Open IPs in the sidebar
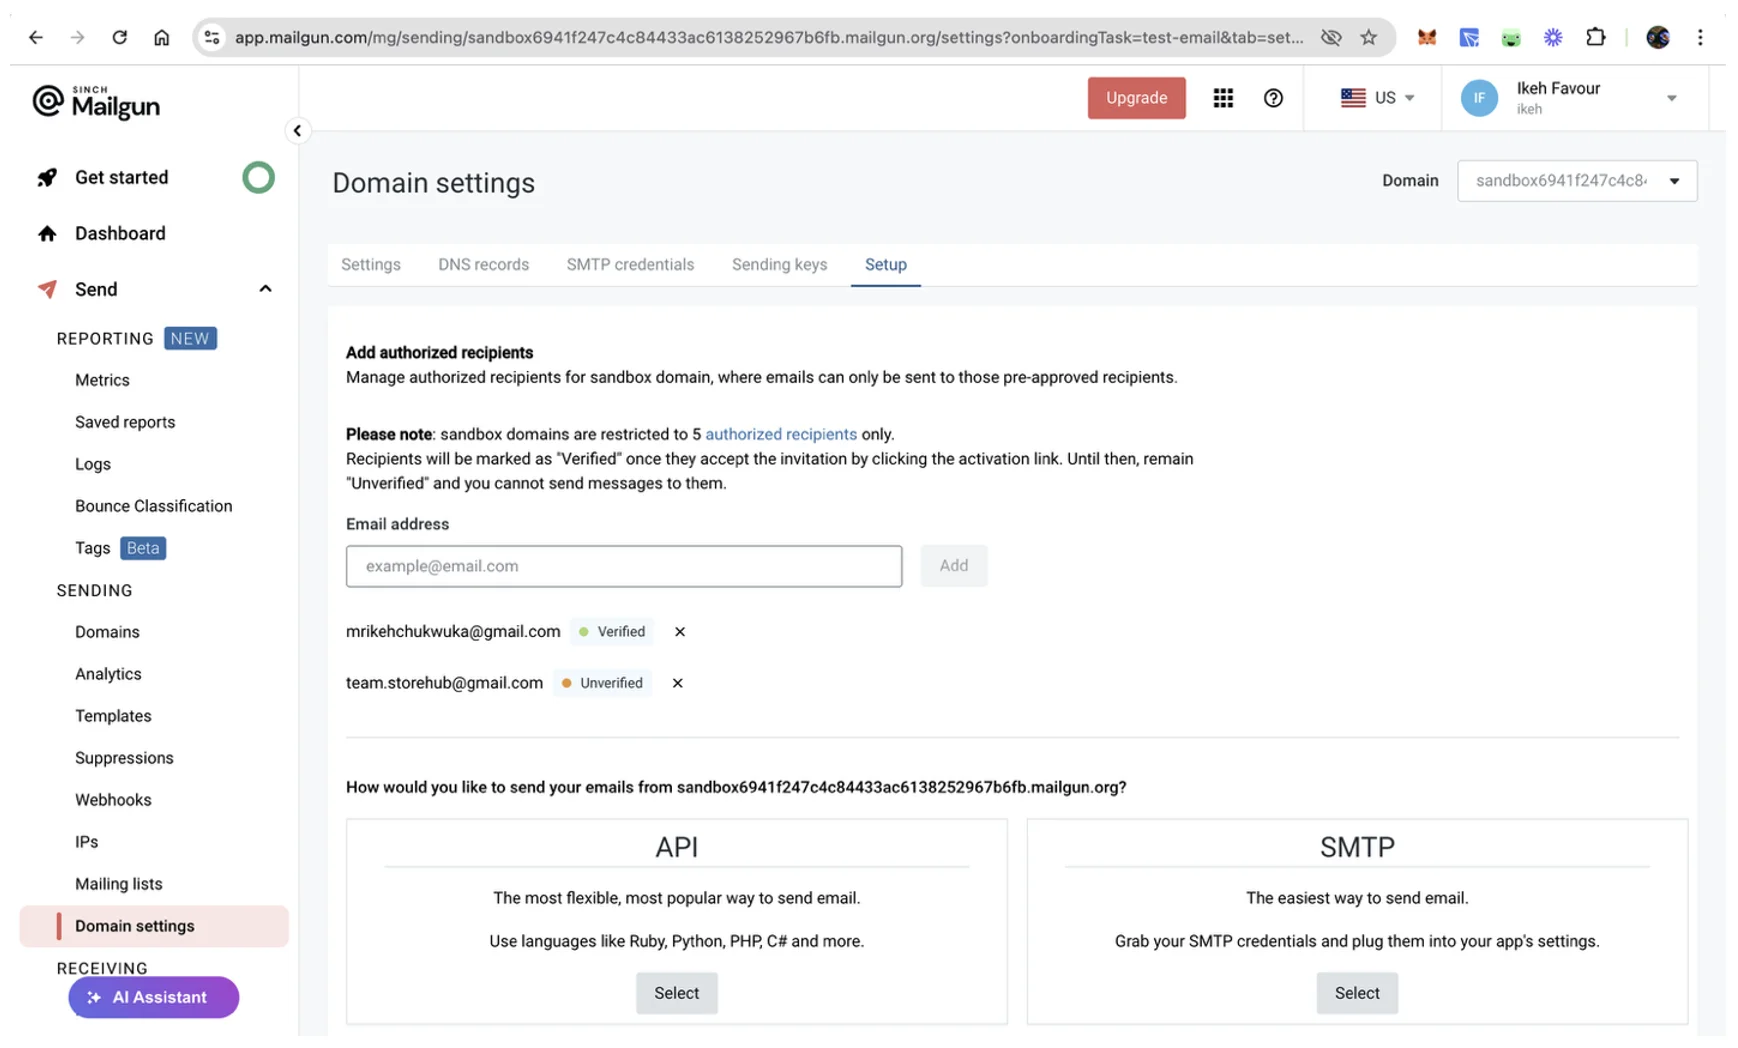Image resolution: width=1738 pixels, height=1048 pixels. (86, 842)
